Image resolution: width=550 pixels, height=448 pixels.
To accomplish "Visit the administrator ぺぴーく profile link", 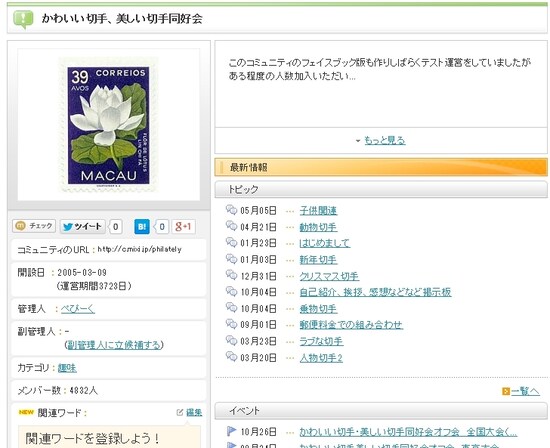I will [78, 309].
